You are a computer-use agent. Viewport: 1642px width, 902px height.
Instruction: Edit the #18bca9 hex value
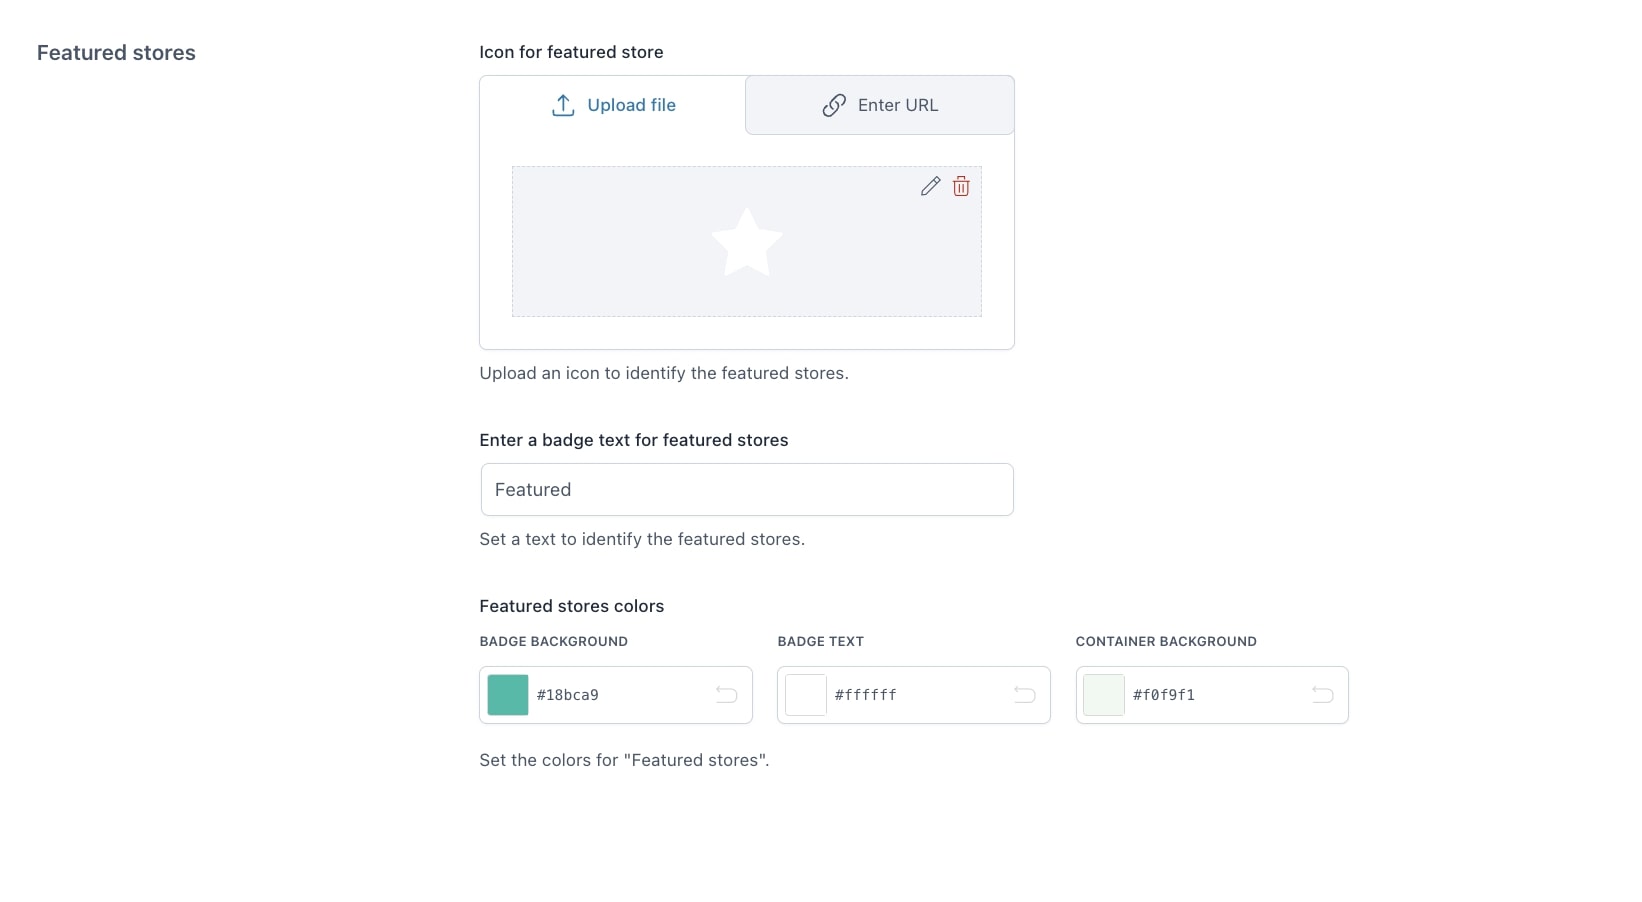tap(568, 695)
